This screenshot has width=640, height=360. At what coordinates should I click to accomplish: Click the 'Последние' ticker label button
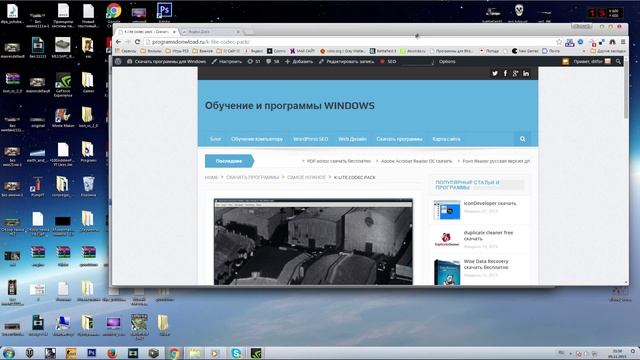[x=229, y=161]
